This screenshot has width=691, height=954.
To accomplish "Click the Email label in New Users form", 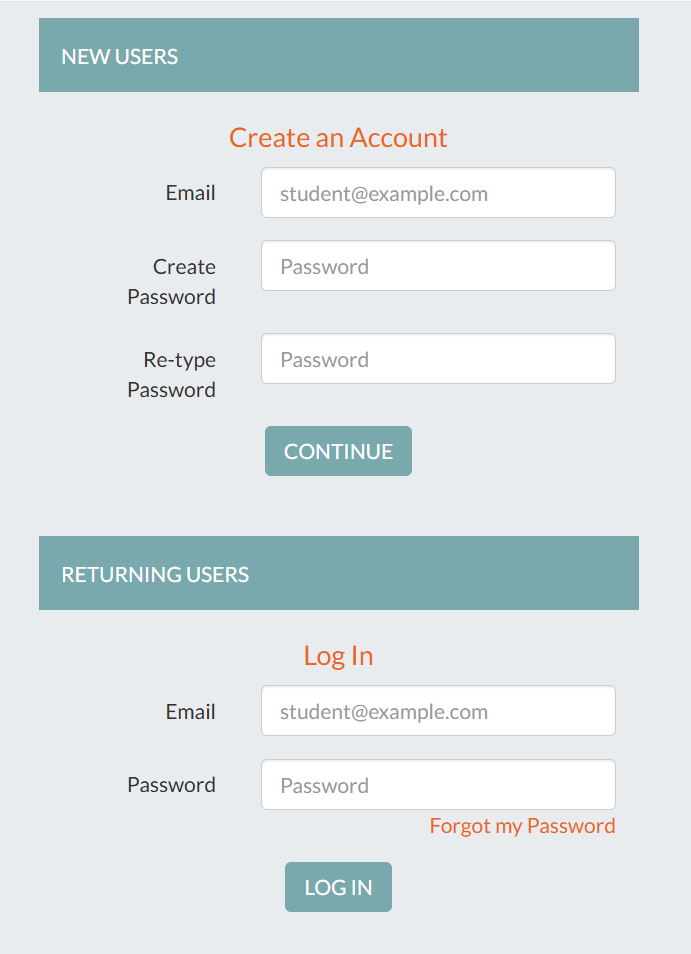I will point(190,193).
